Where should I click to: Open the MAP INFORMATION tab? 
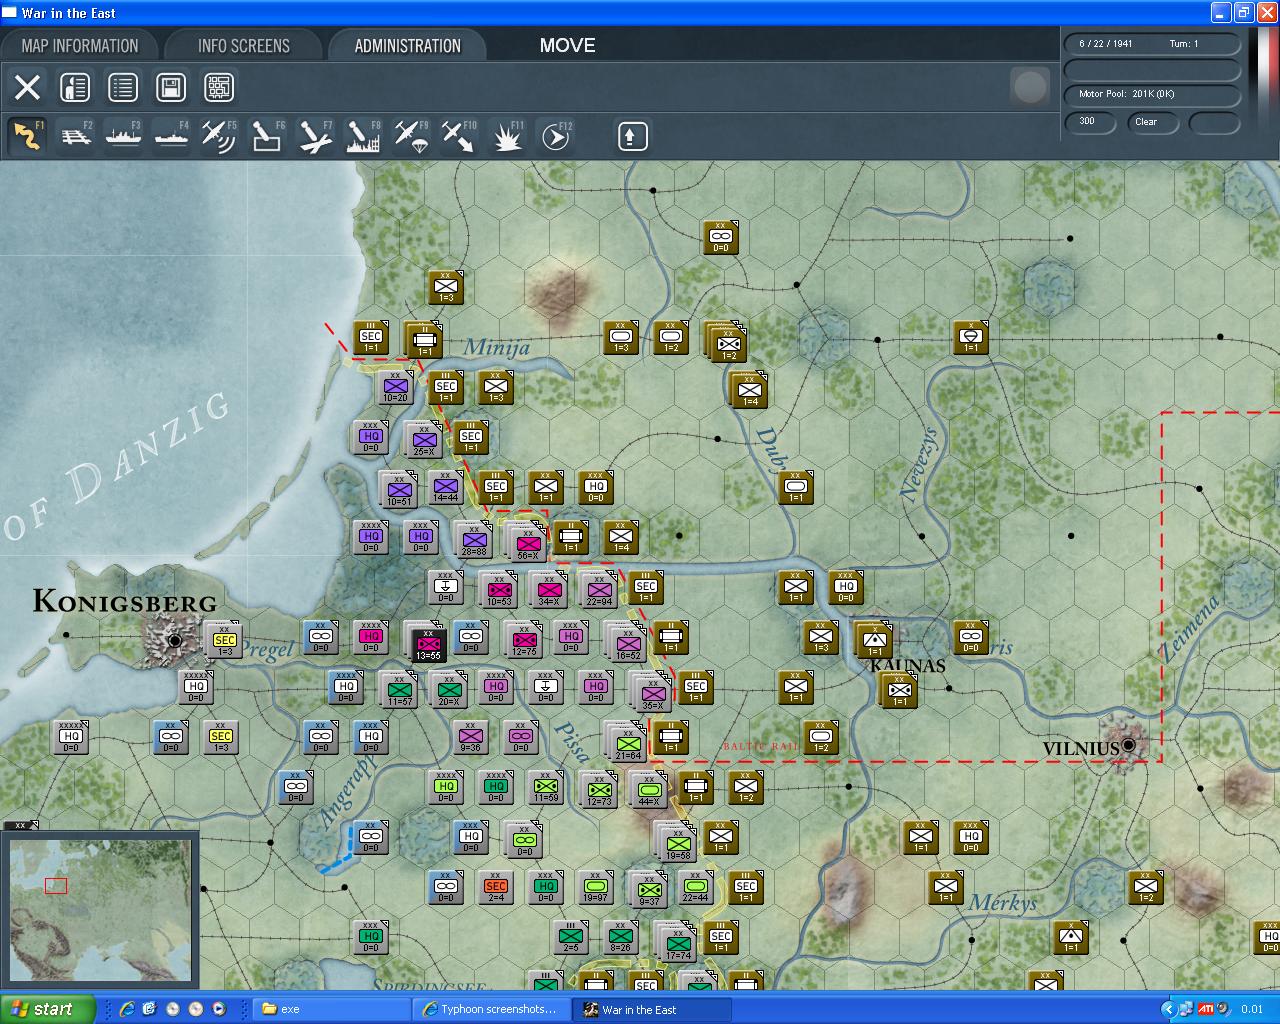pos(80,46)
